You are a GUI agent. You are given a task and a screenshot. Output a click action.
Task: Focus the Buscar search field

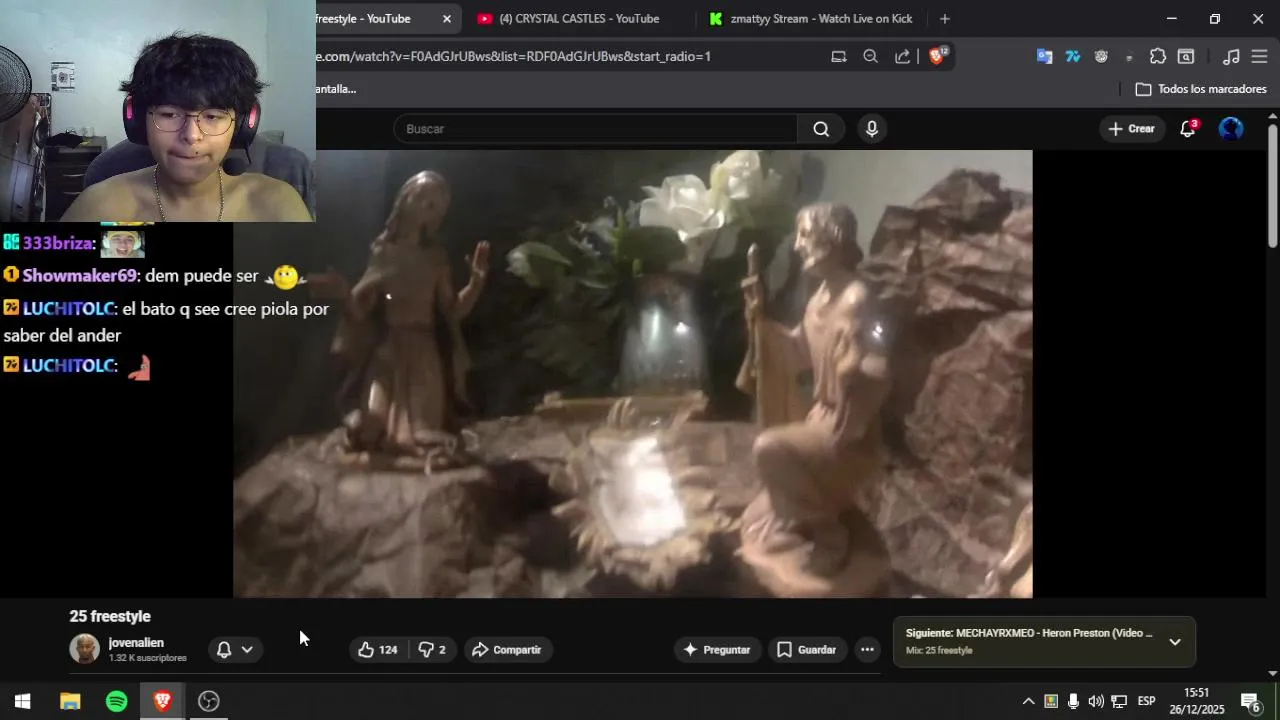tap(595, 129)
